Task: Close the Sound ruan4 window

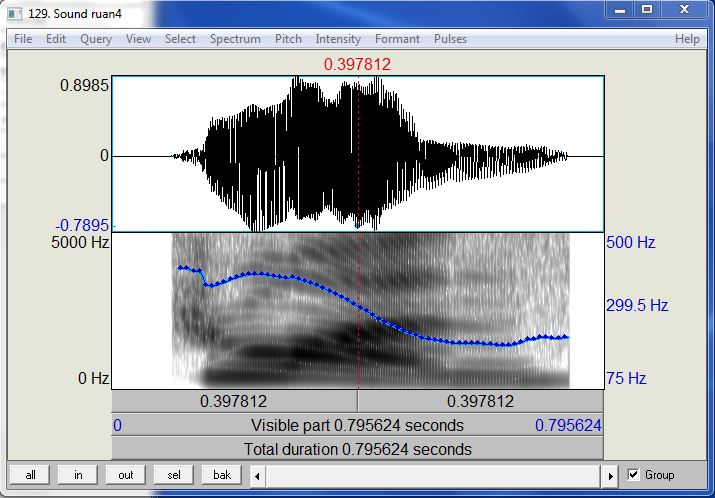Action: coord(684,10)
